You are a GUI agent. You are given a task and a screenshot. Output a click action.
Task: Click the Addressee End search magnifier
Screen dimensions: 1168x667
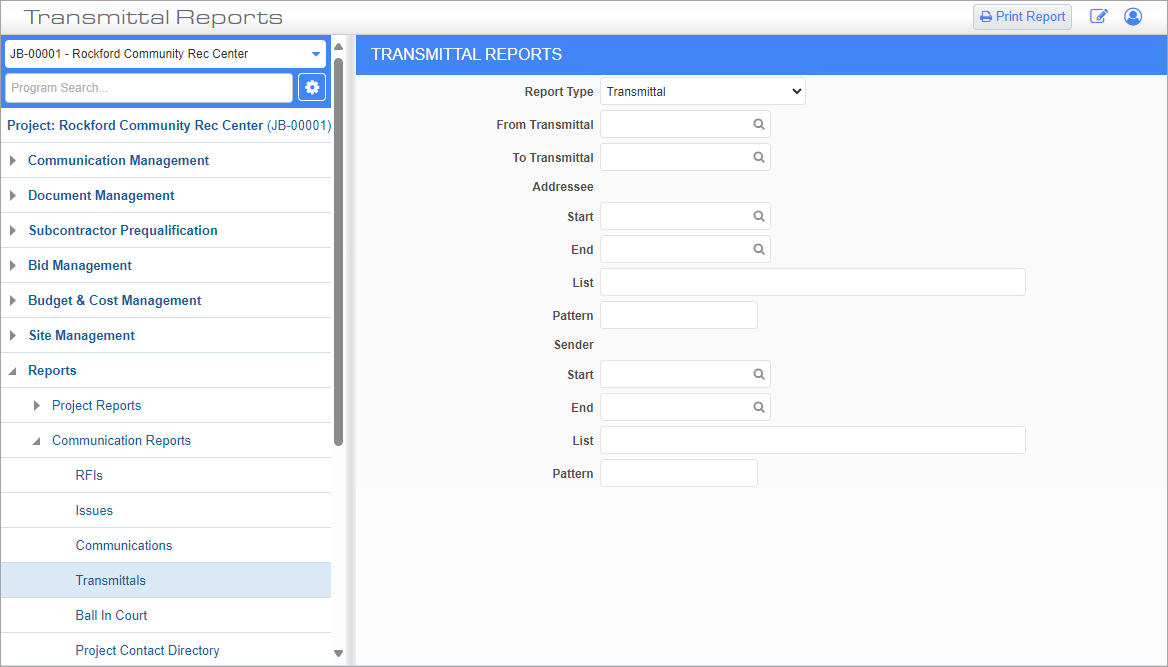tap(758, 248)
